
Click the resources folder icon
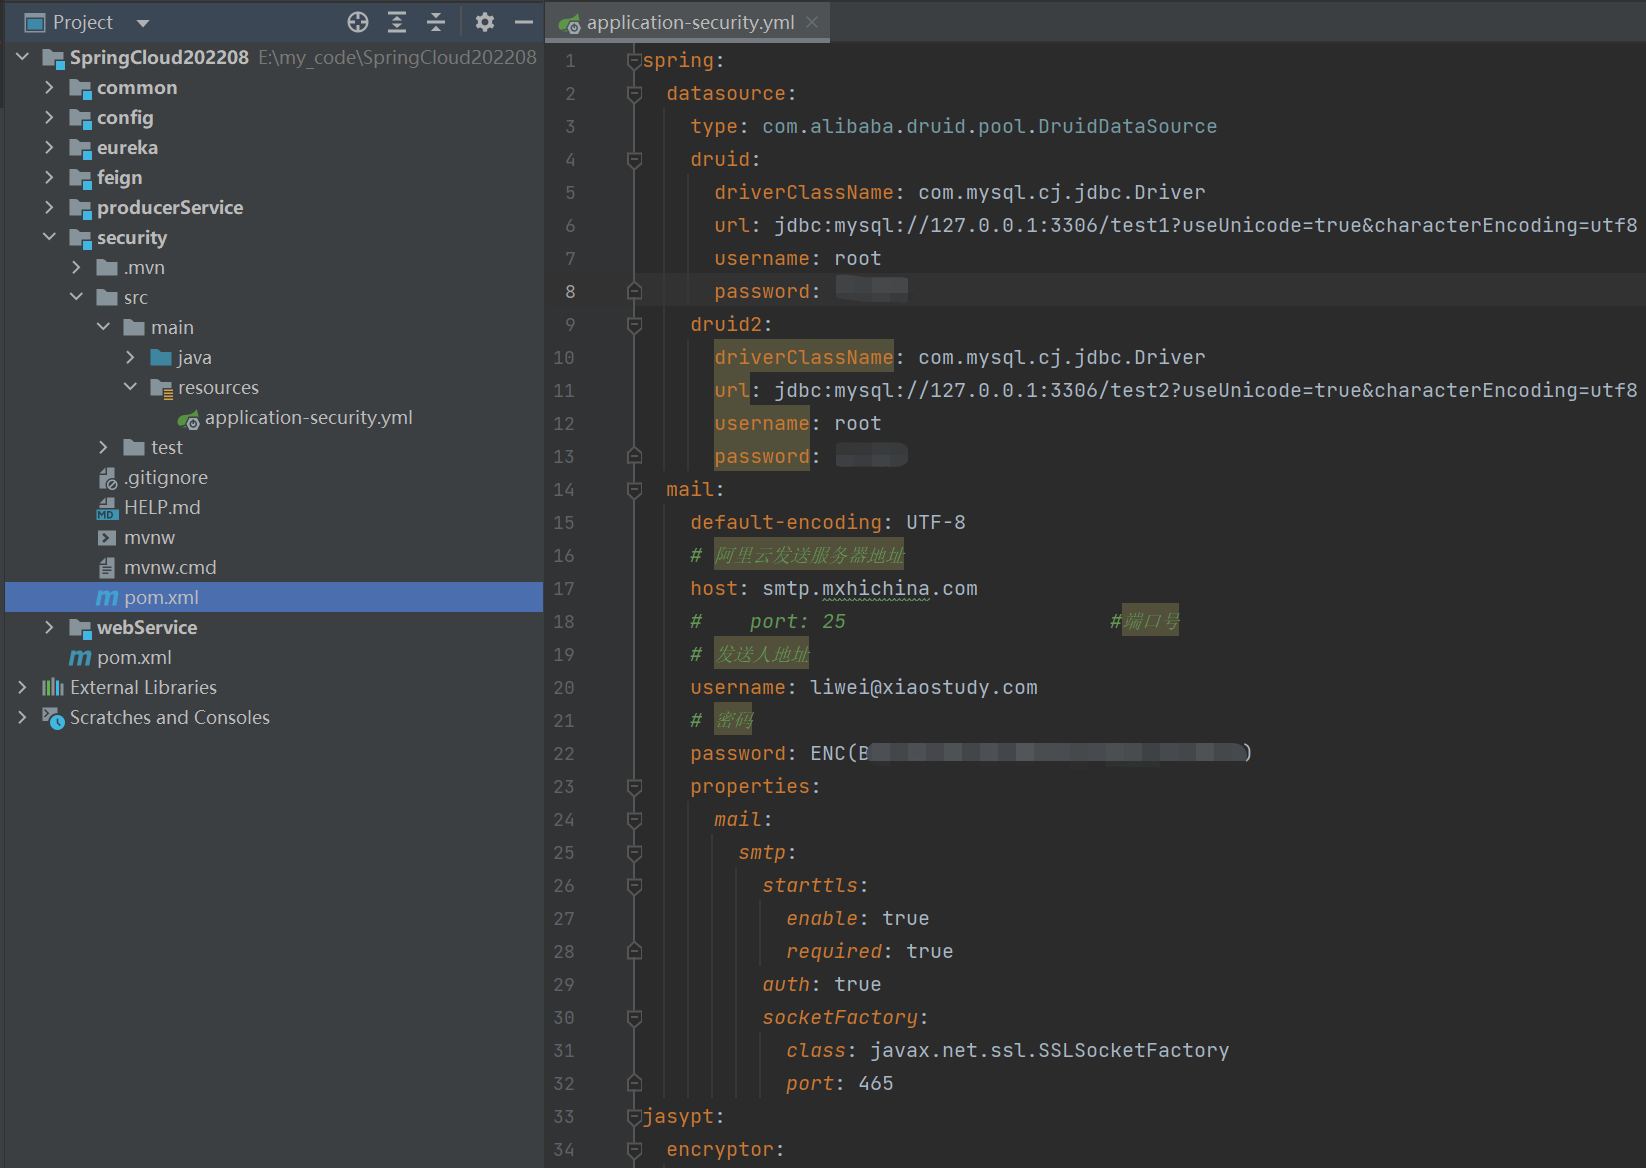click(161, 388)
